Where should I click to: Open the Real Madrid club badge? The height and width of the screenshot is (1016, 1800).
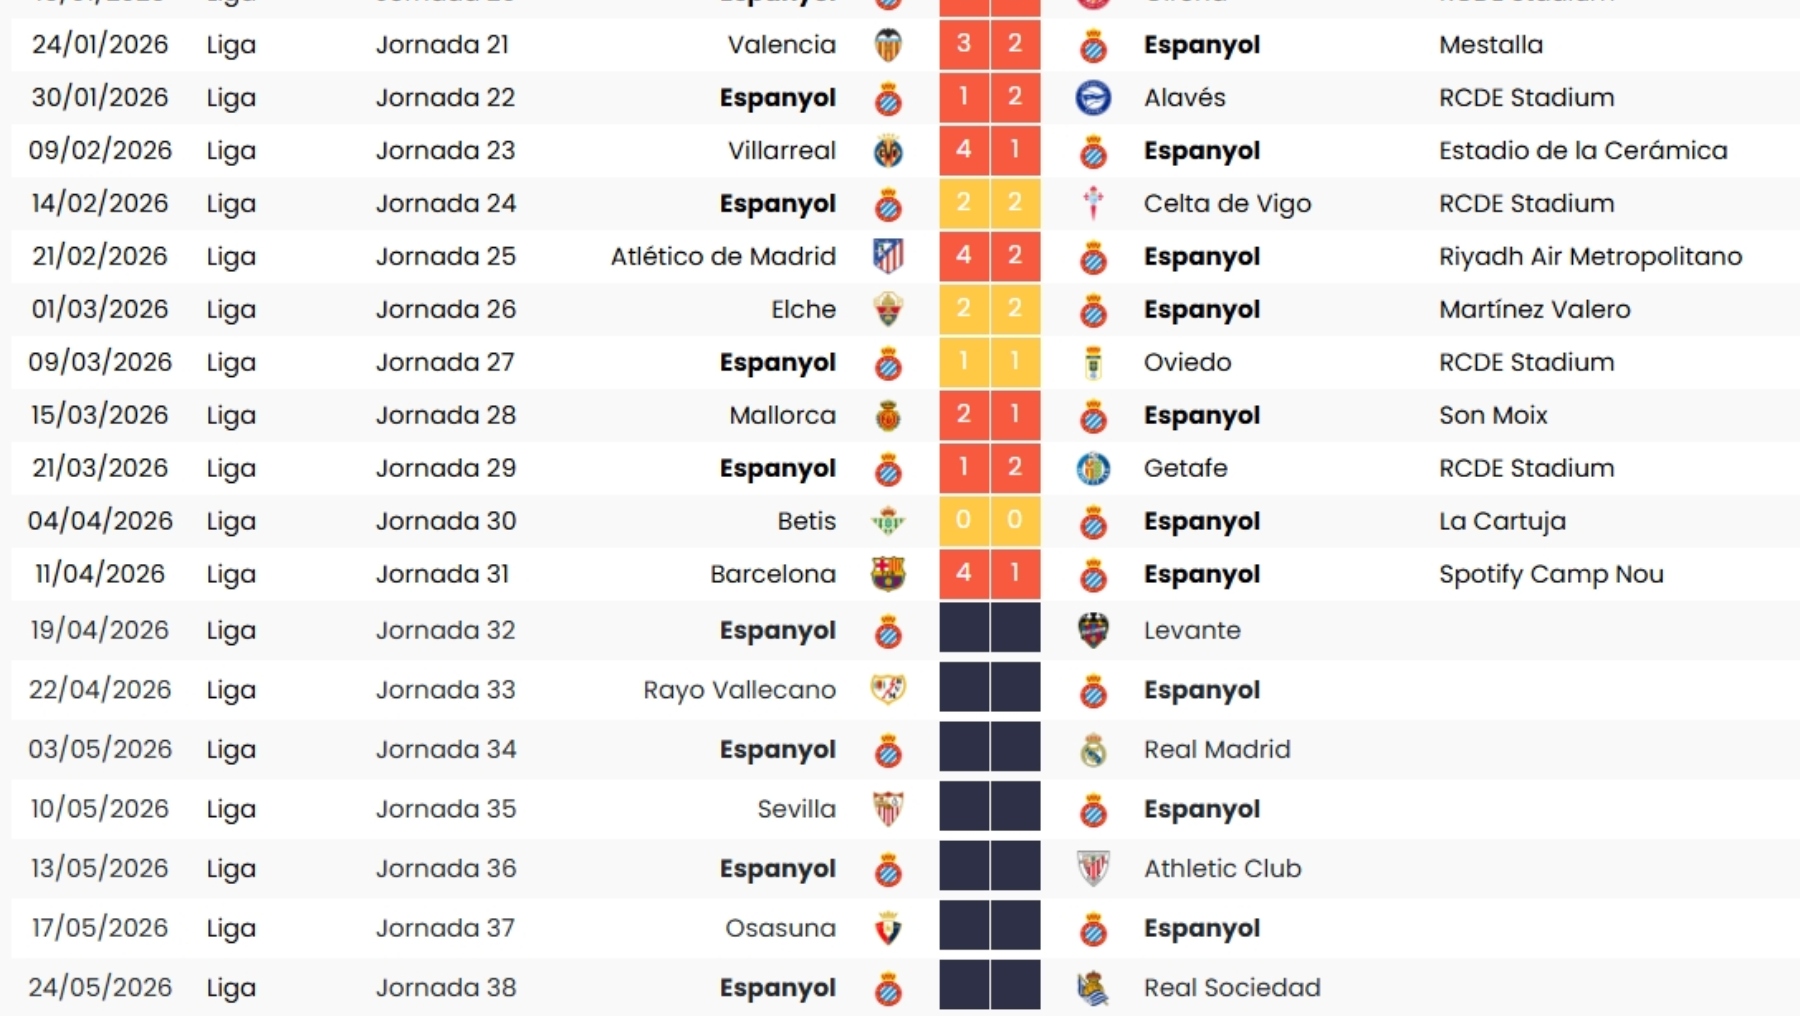tap(1095, 749)
